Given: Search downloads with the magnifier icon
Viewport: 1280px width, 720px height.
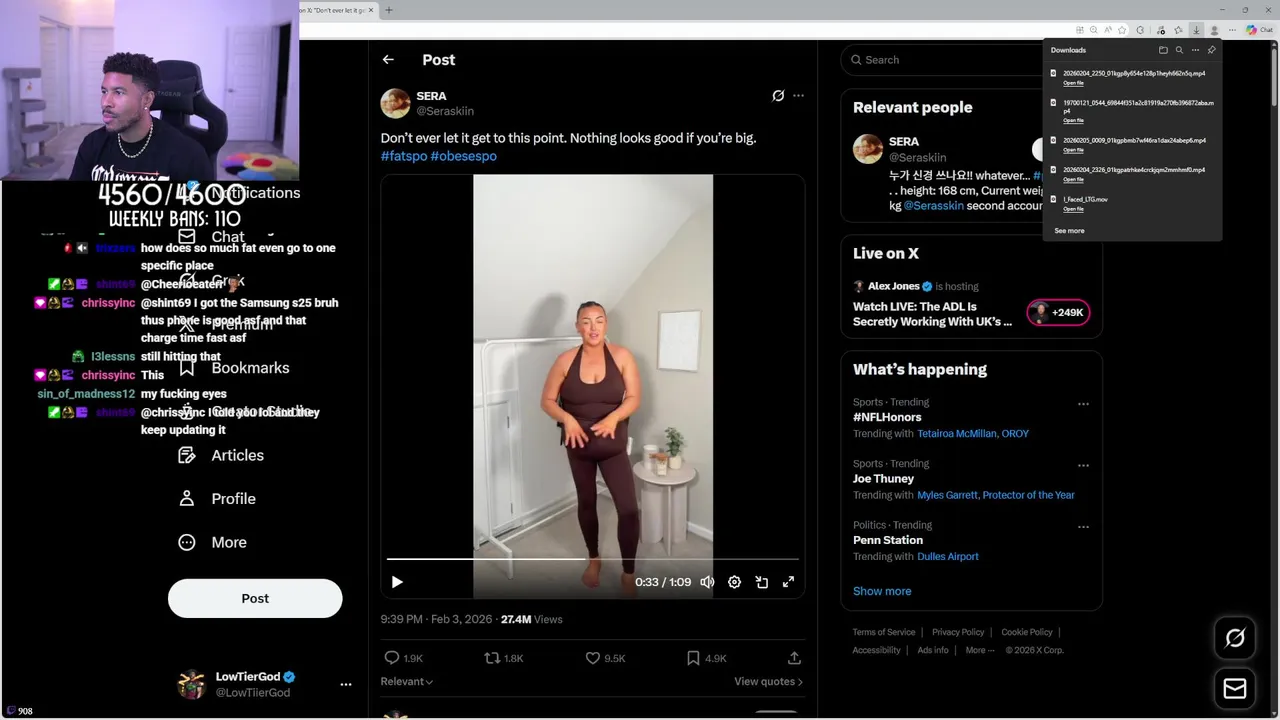Looking at the screenshot, I should 1179,50.
